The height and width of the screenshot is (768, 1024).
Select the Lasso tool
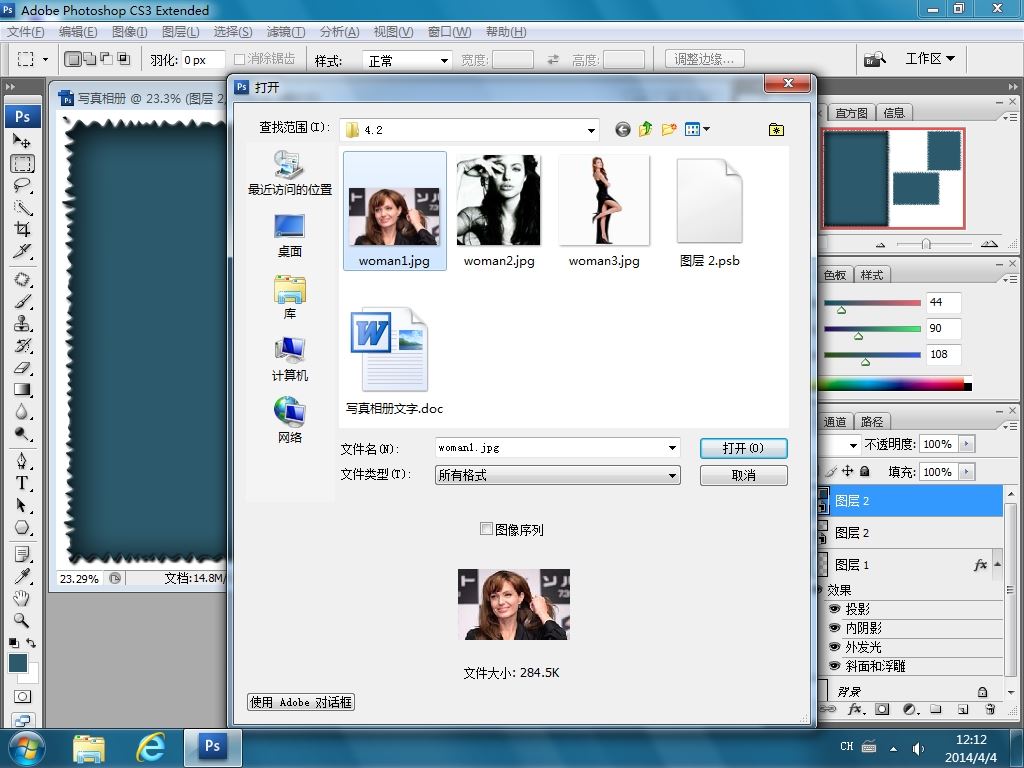pyautogui.click(x=22, y=185)
